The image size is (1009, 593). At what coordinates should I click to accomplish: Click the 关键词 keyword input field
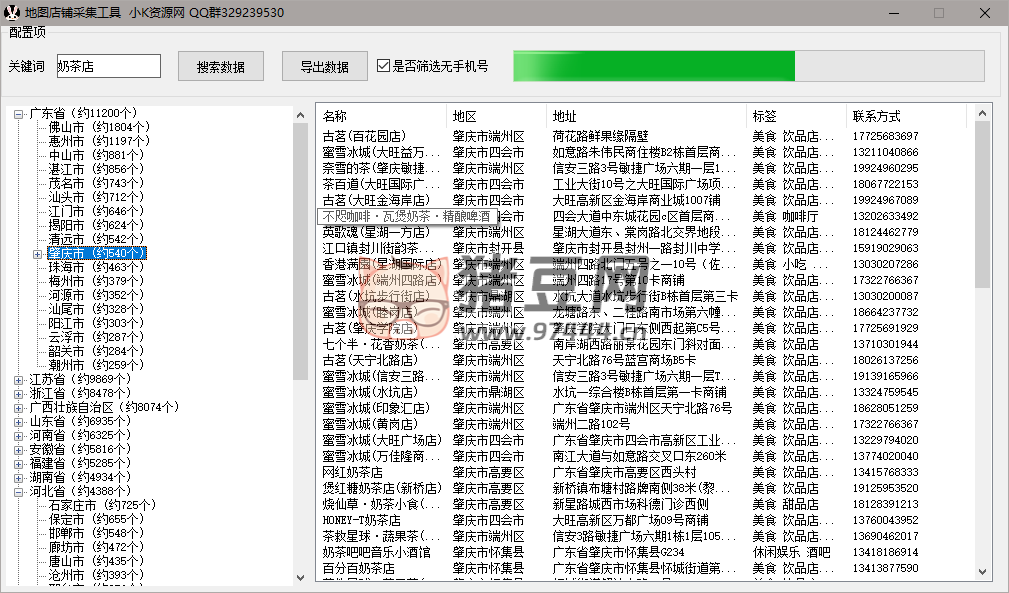[108, 66]
